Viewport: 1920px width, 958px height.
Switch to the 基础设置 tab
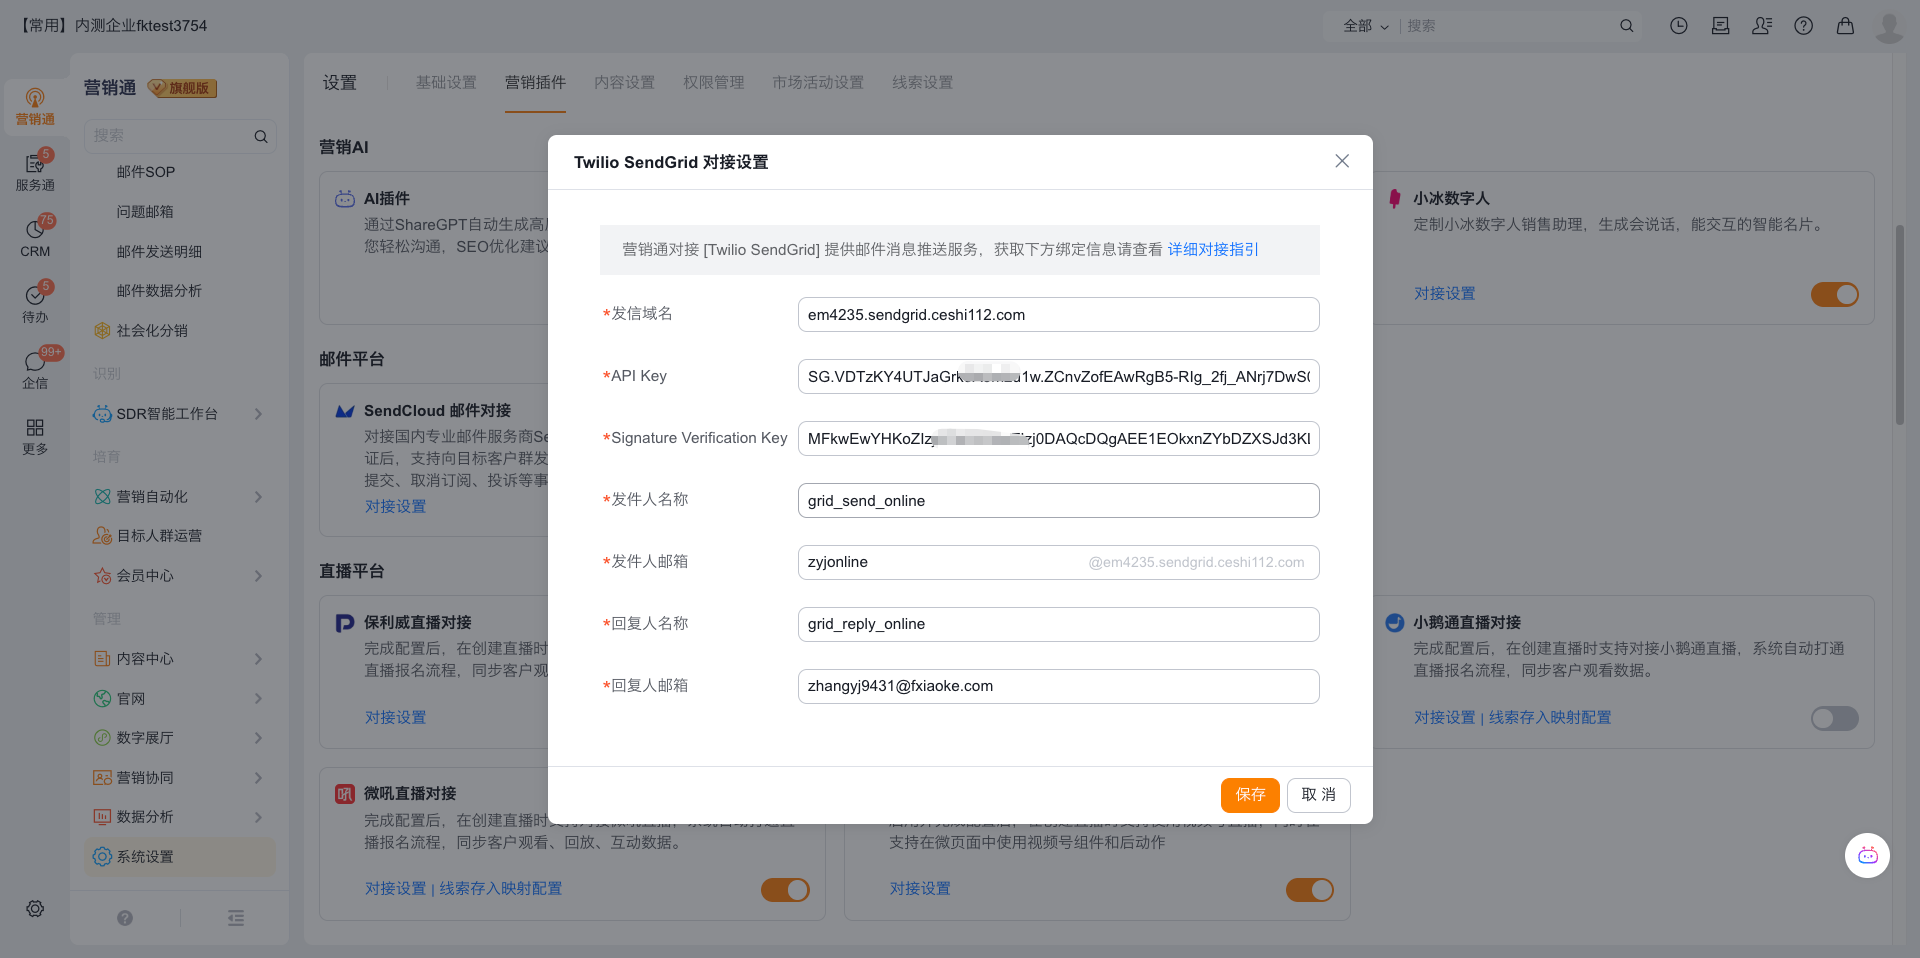pyautogui.click(x=446, y=82)
